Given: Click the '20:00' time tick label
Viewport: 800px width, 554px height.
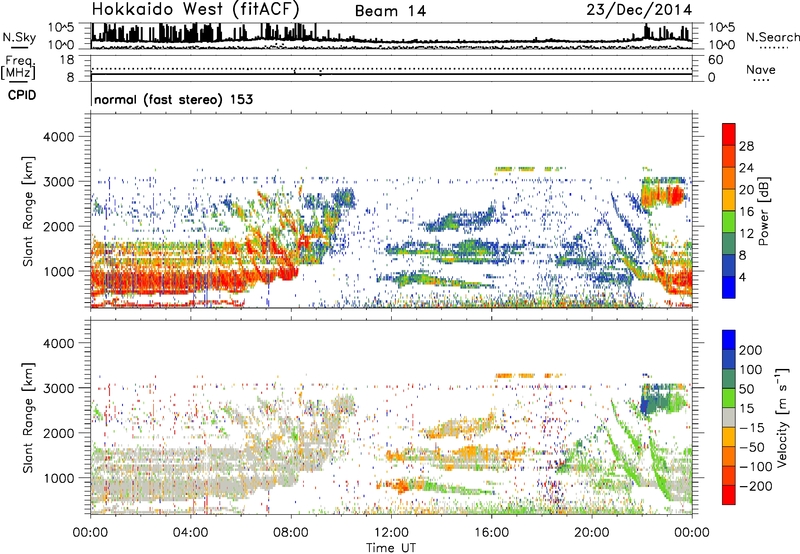Looking at the screenshot, I should coord(591,533).
